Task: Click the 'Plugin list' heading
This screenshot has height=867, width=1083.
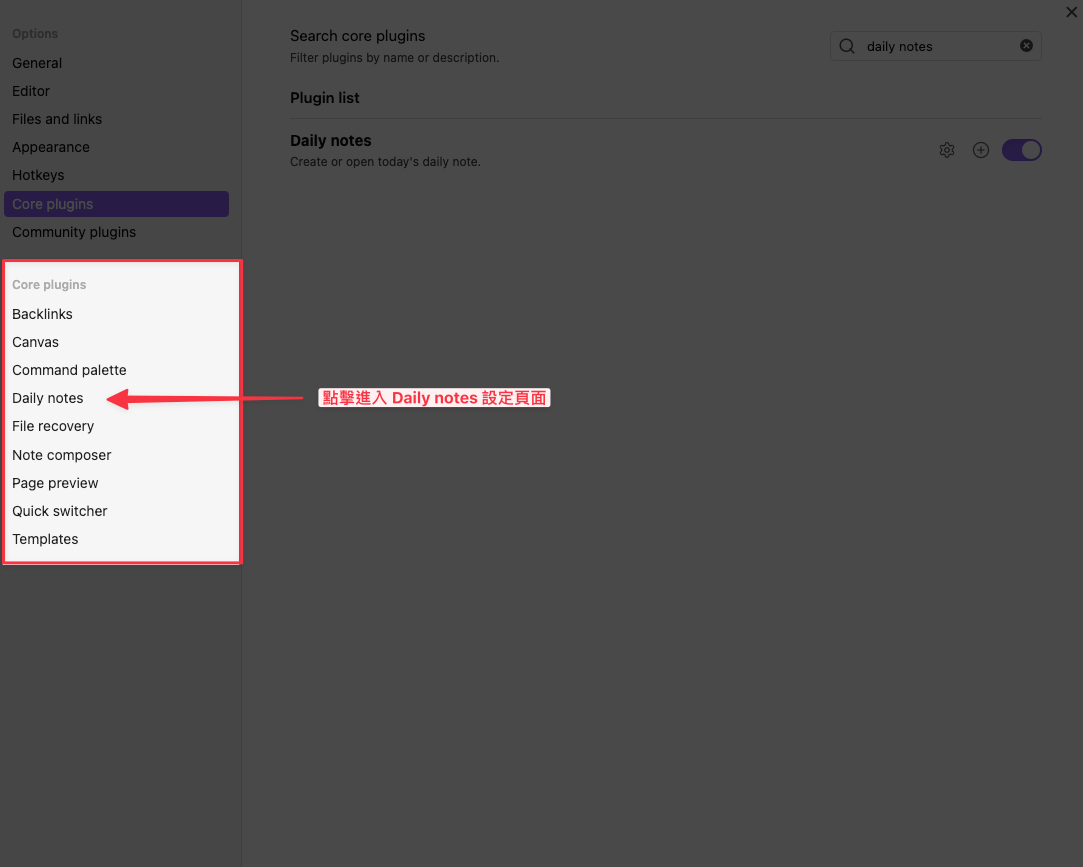Action: [325, 98]
